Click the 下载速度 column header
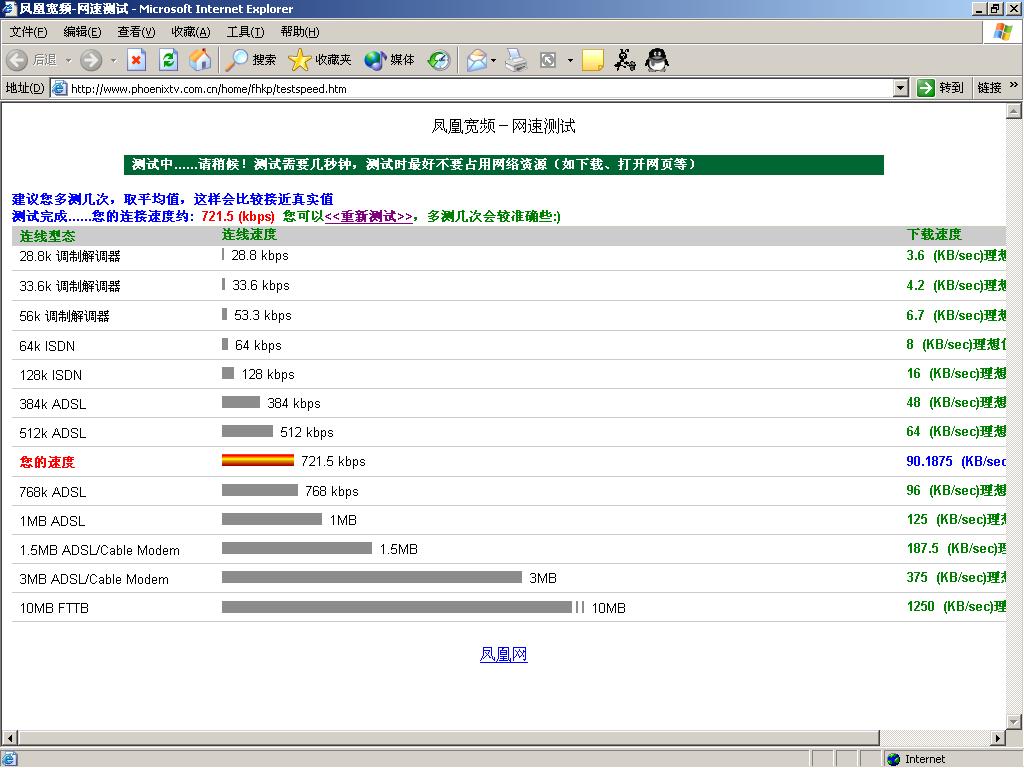Viewport: 1024px width, 768px height. tap(934, 234)
